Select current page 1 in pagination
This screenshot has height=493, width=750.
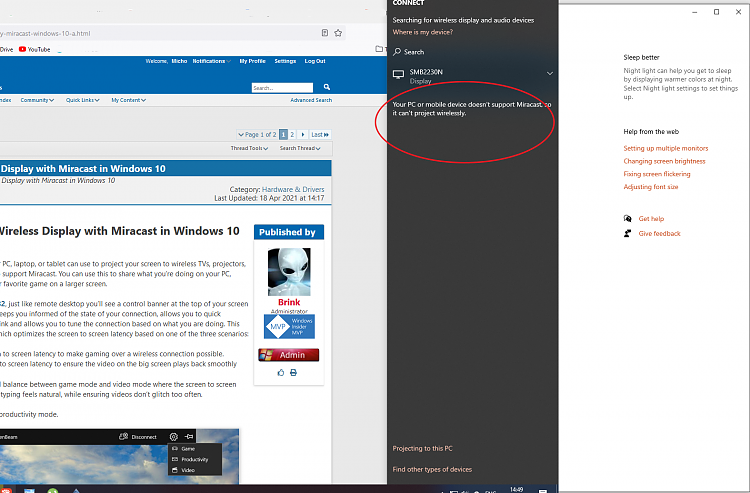(x=283, y=134)
